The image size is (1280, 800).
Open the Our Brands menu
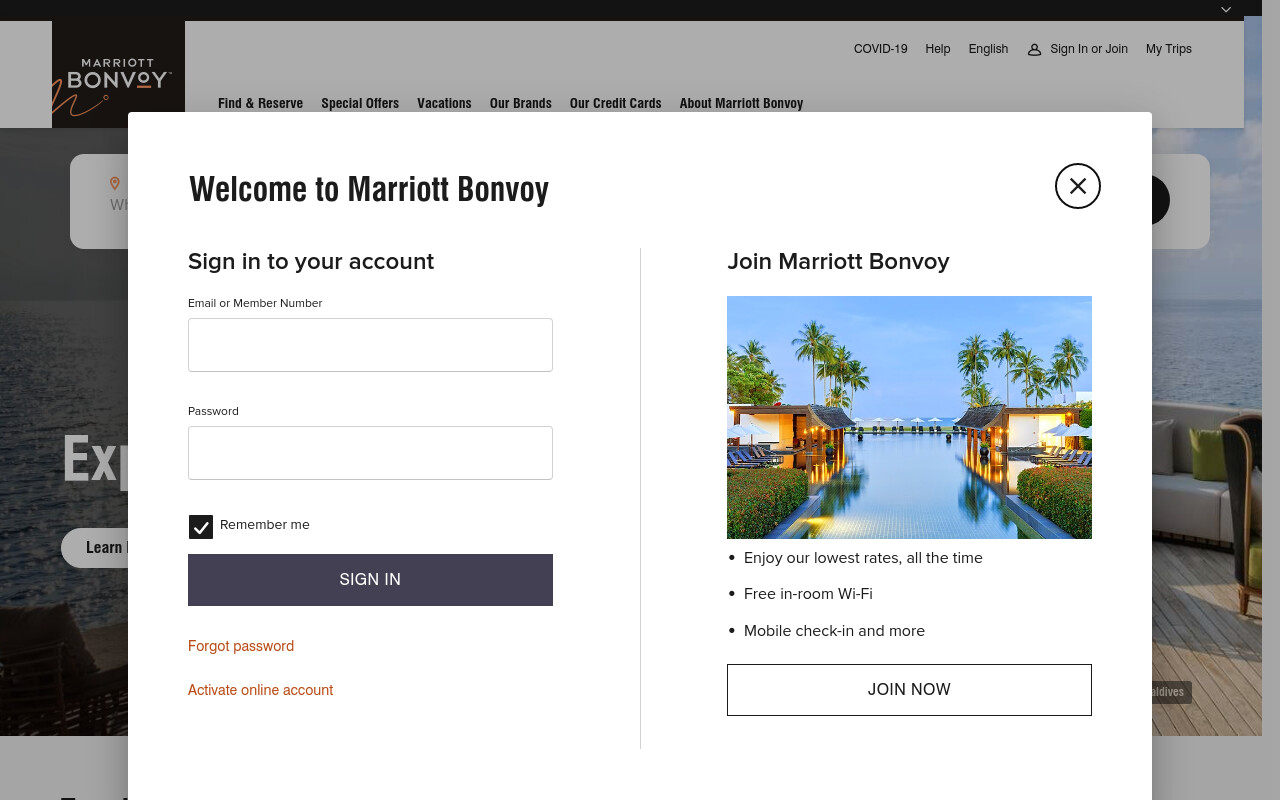click(x=520, y=103)
